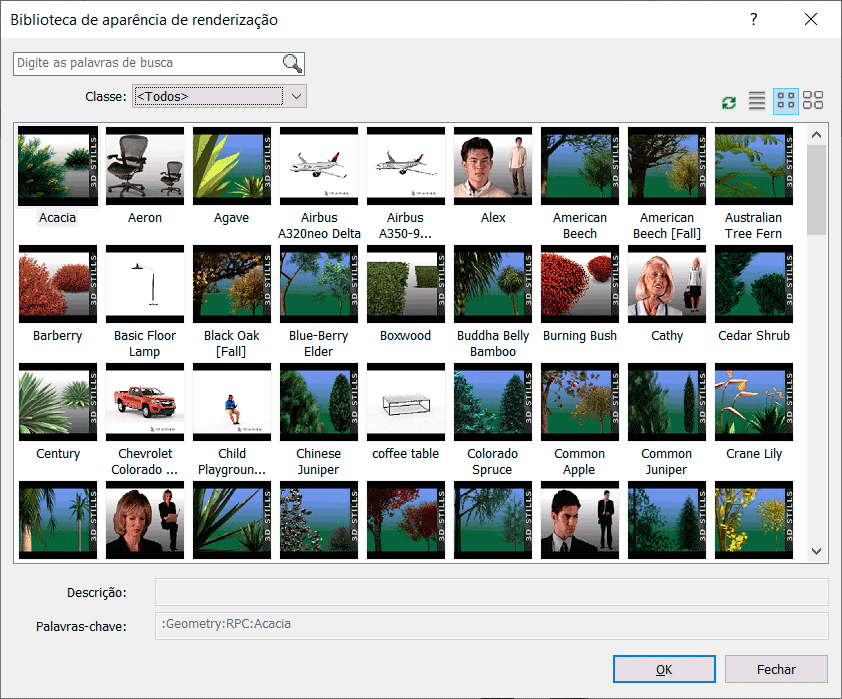Viewport: 842px width, 699px height.
Task: Click the Palavras-chave text field
Action: 491,625
